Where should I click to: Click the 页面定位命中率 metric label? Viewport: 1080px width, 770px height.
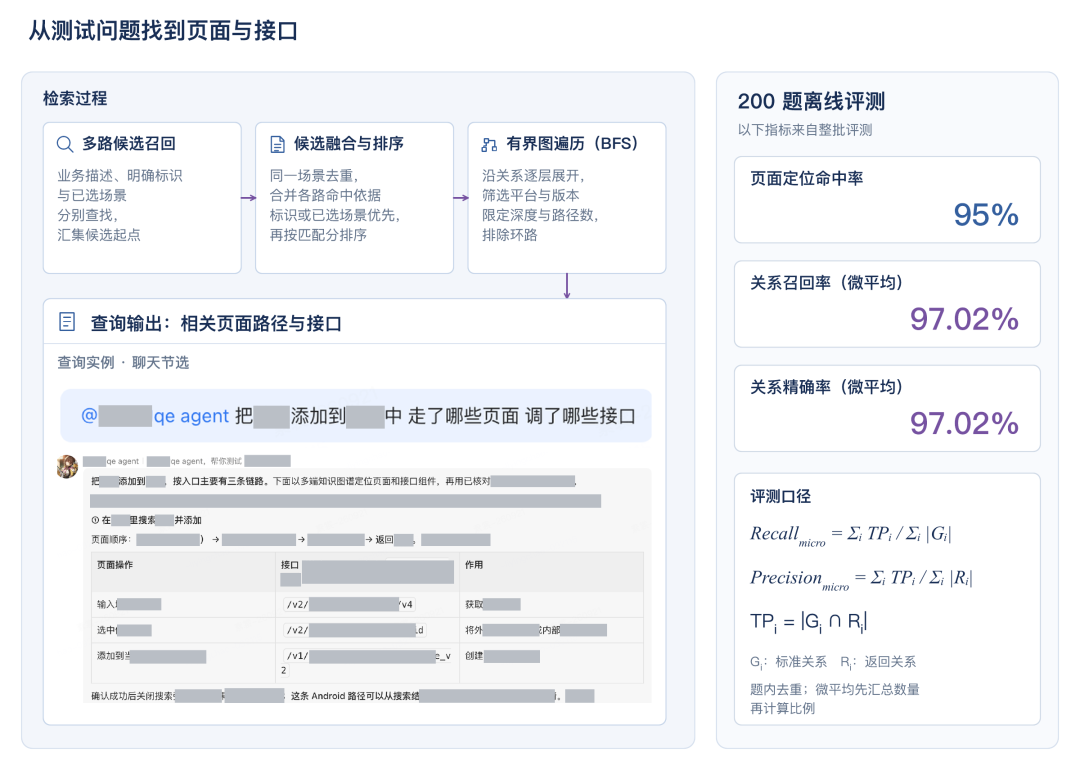click(x=807, y=178)
